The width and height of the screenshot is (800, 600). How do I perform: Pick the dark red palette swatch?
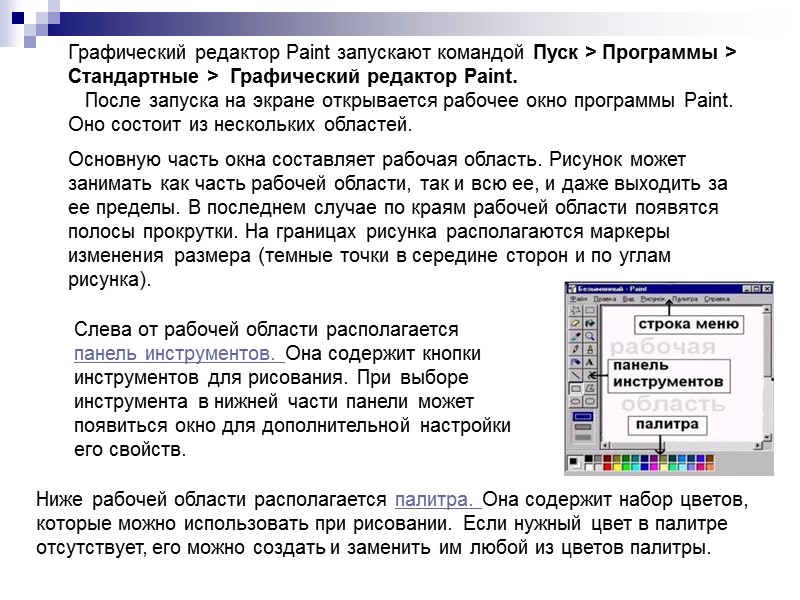point(607,458)
